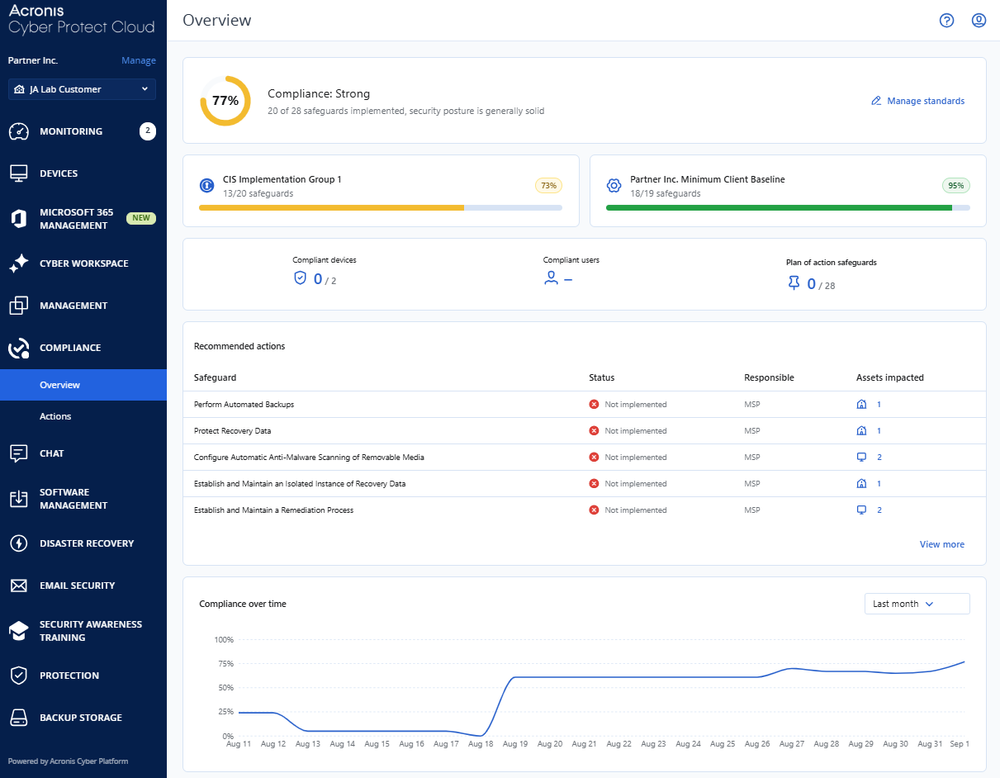Click the Email Security envelope icon
Screen dimensions: 1000x778
pos(18,585)
